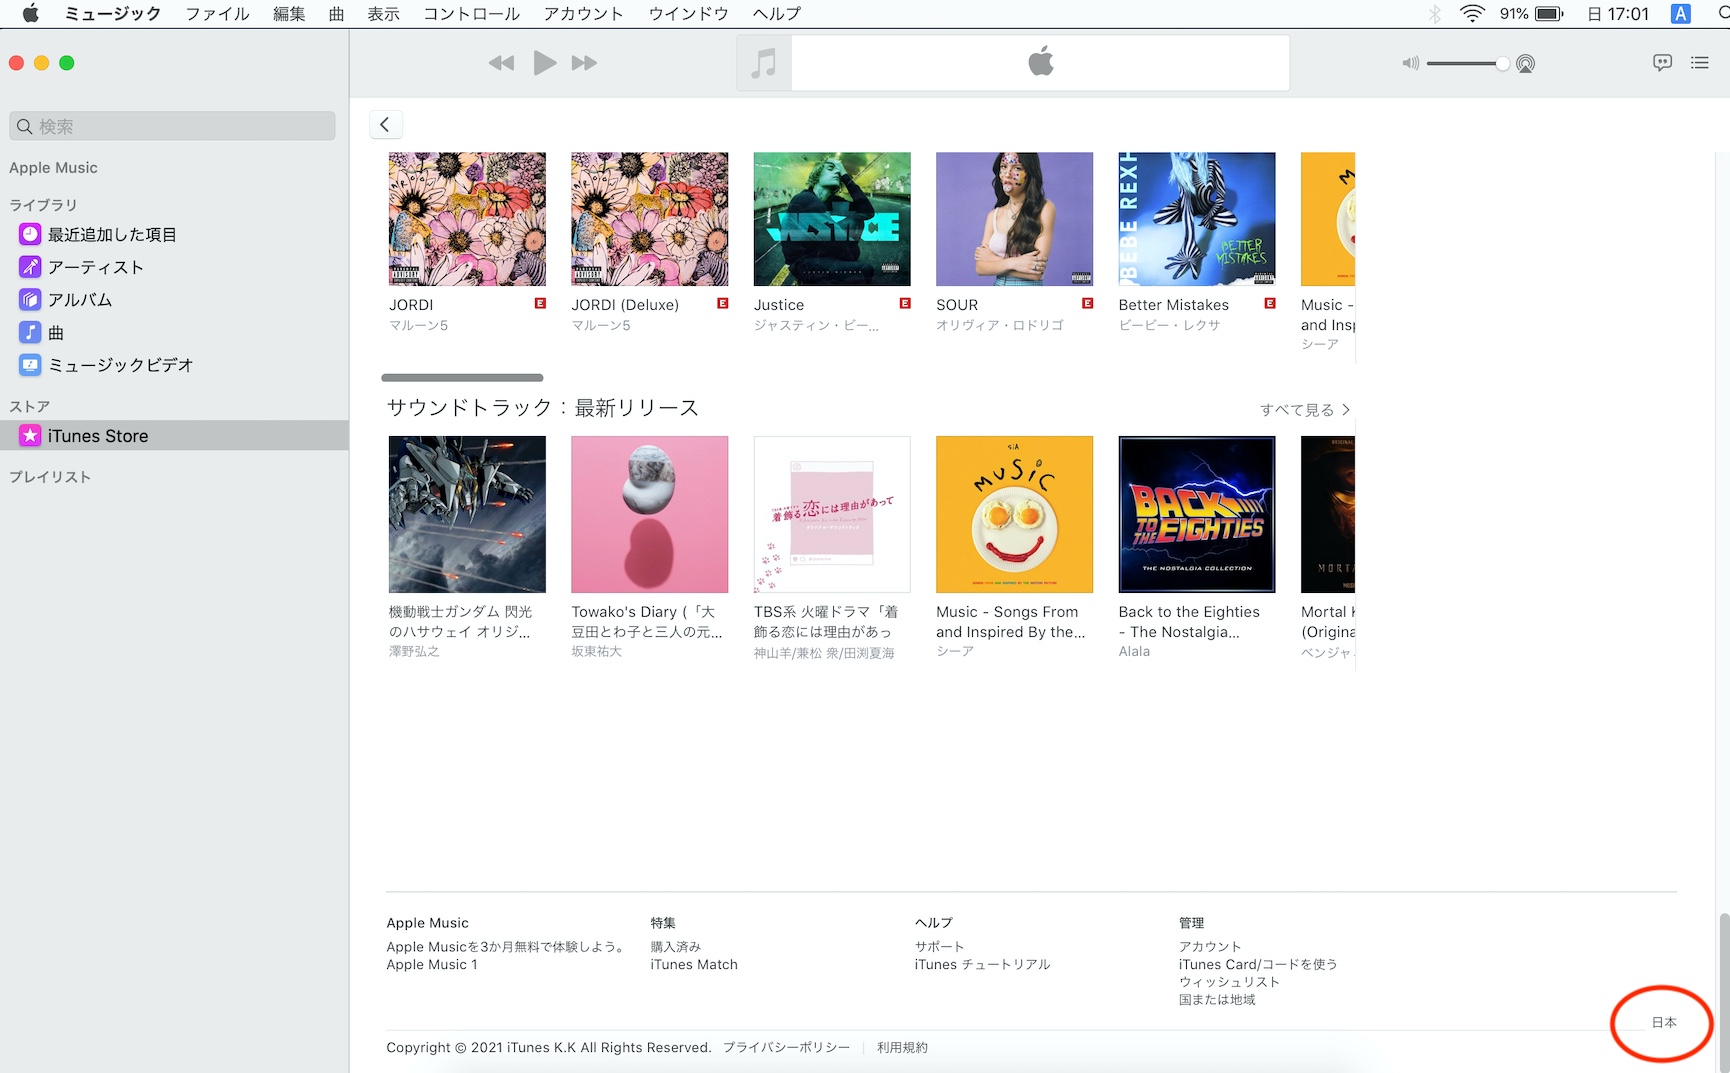Open the SOUR album cover
Screen dimensions: 1730x1073
(x=1014, y=219)
